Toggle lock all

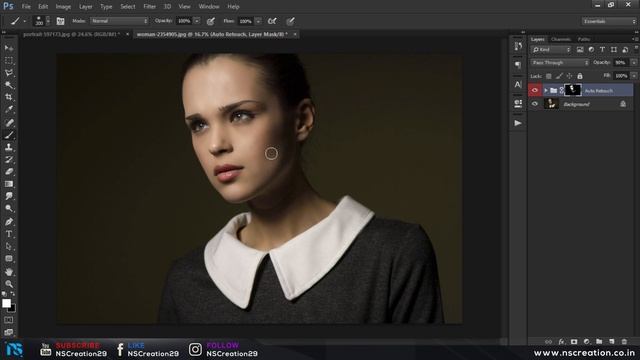pos(580,76)
